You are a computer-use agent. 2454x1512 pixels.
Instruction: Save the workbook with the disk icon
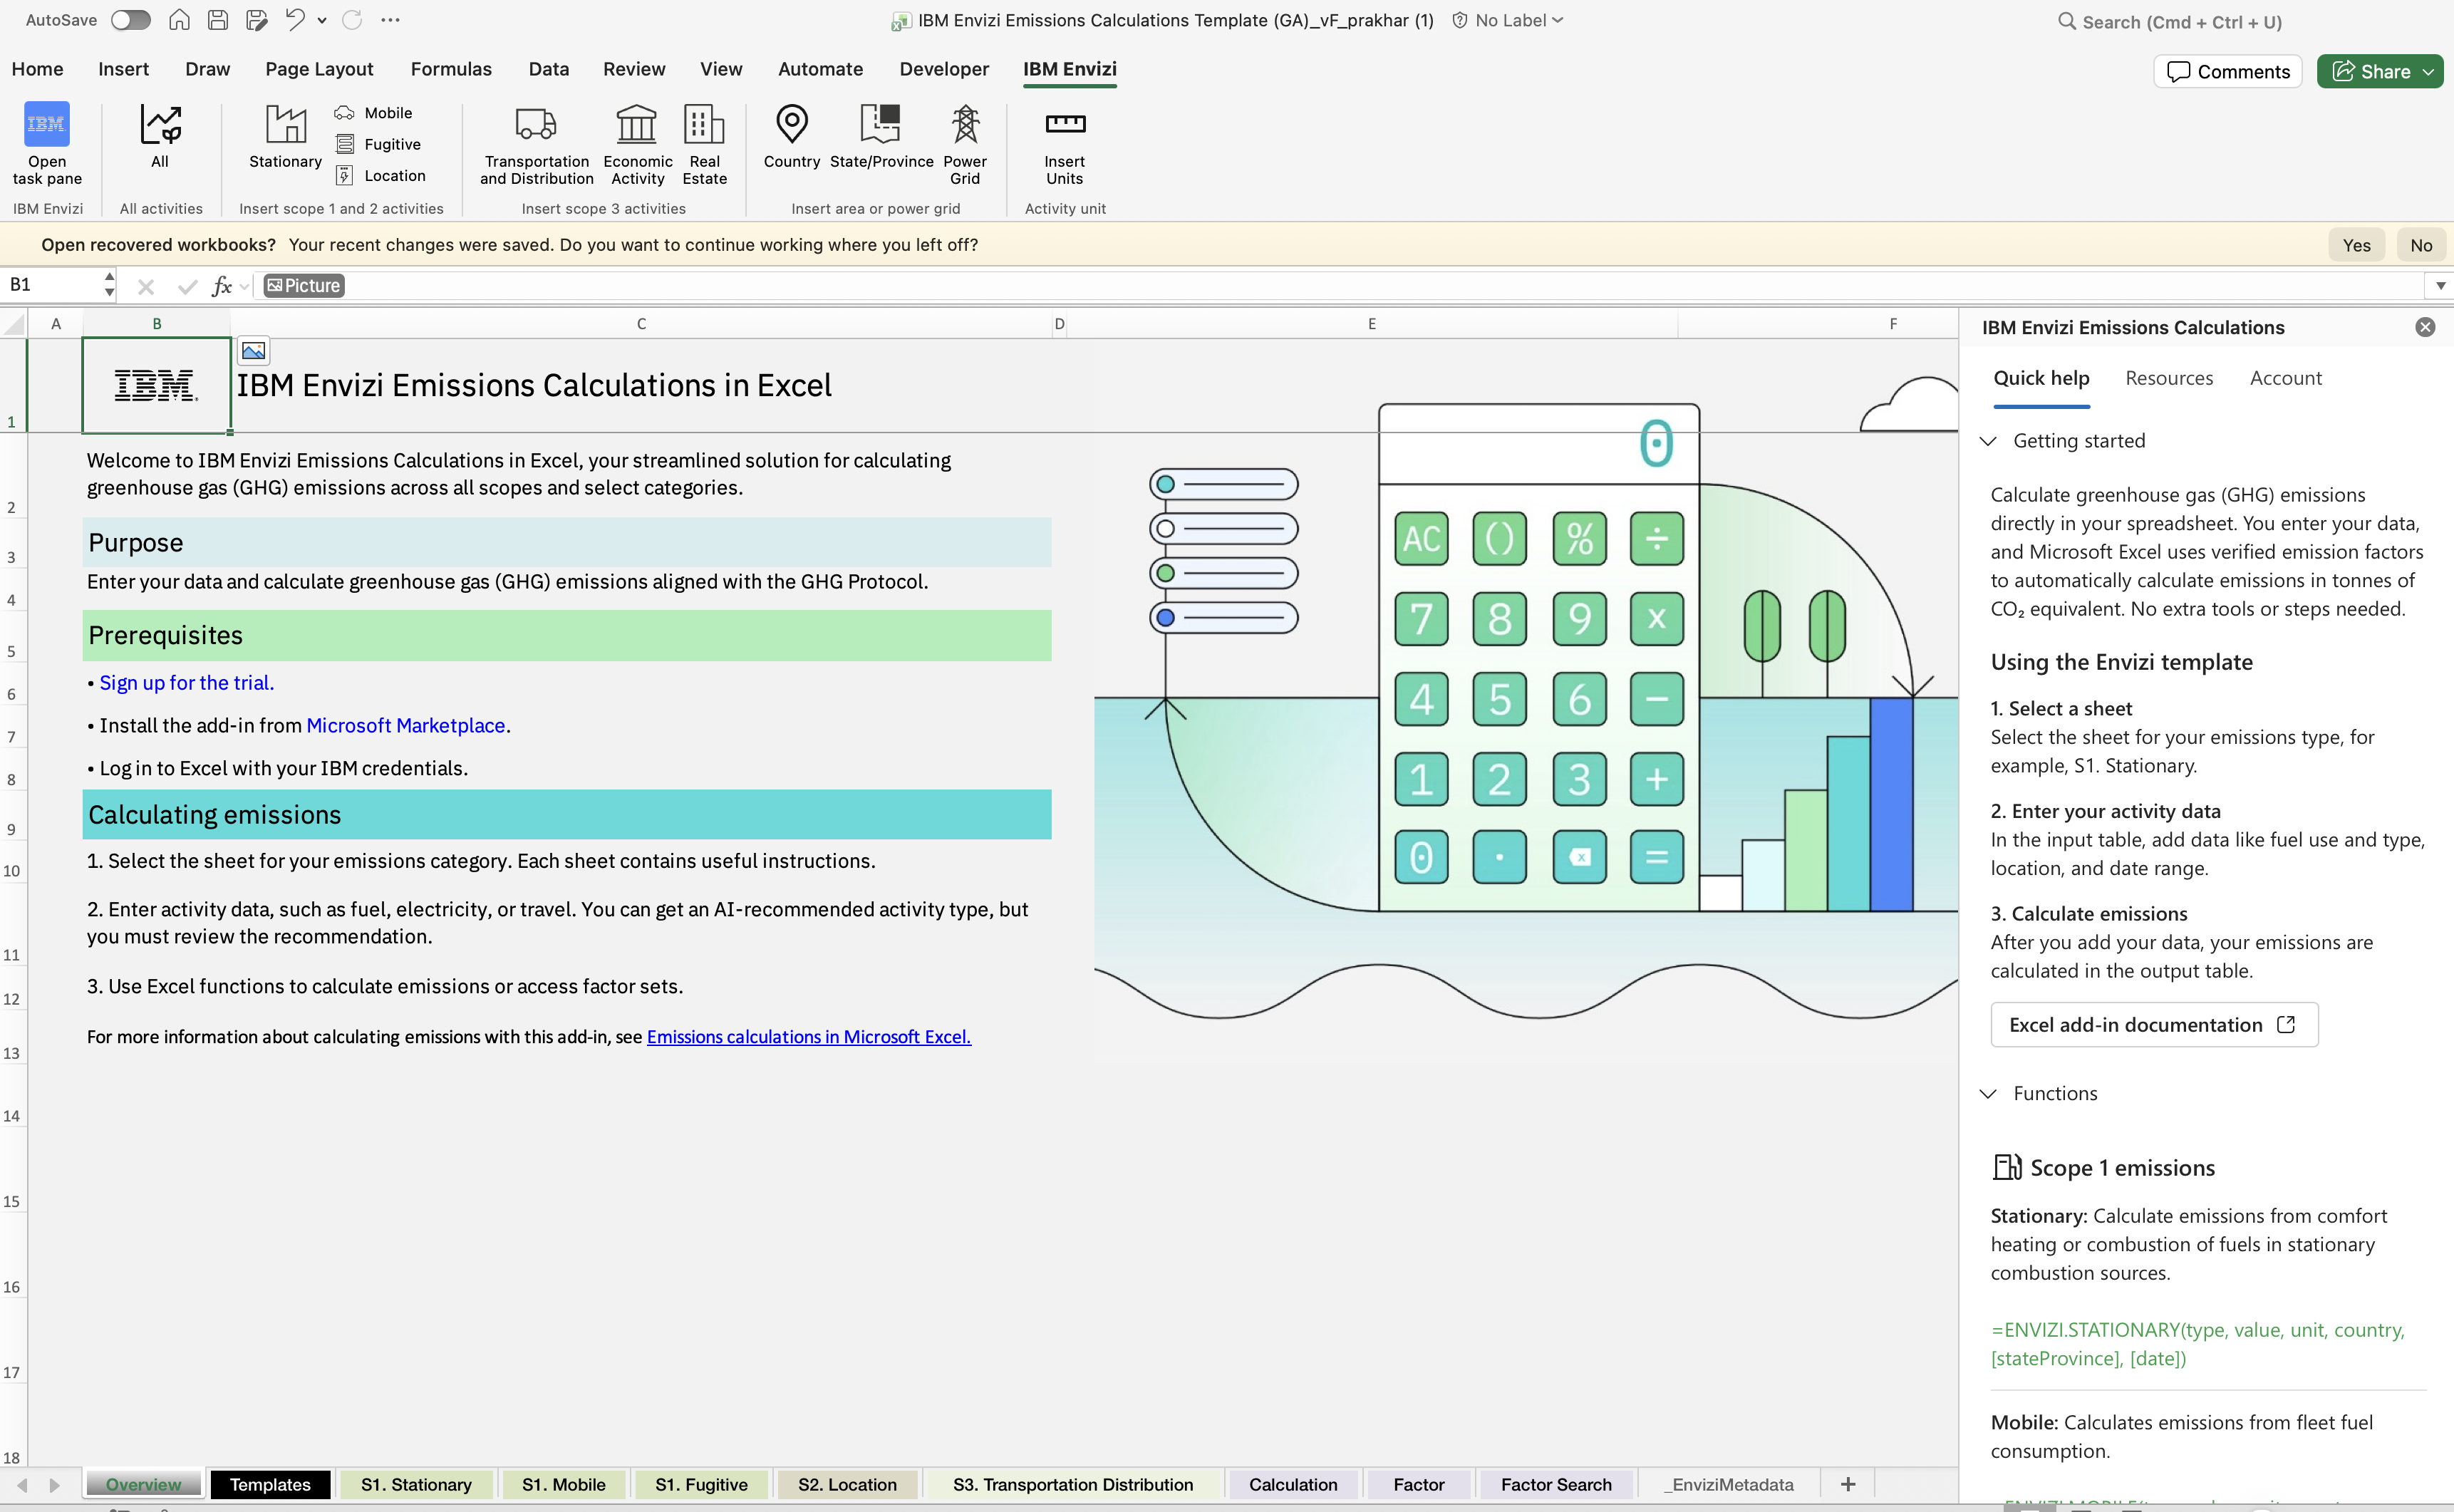218,20
